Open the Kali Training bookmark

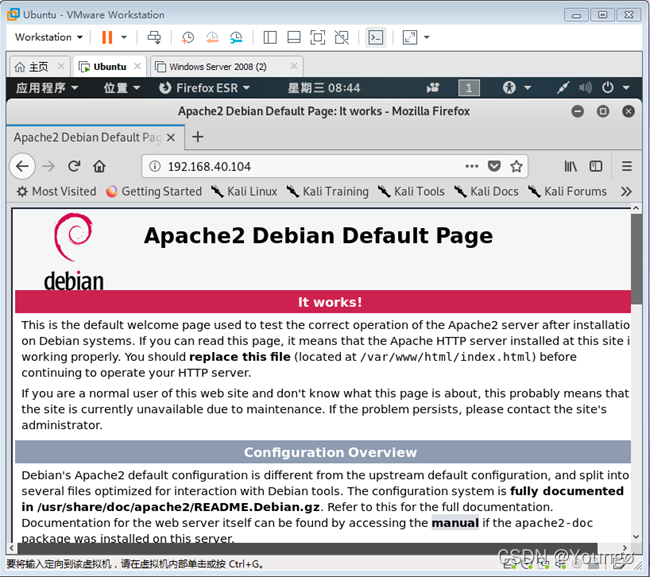pyautogui.click(x=327, y=192)
